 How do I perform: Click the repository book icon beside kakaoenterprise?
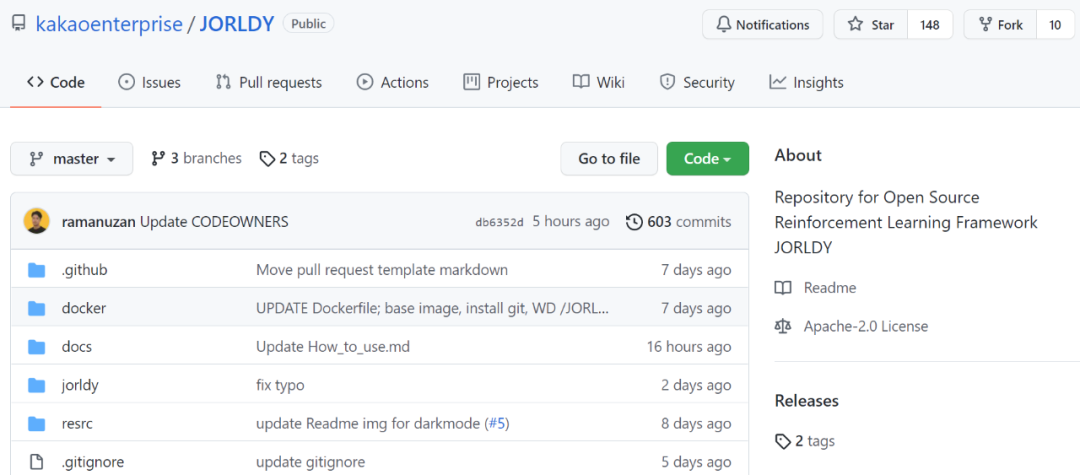[x=19, y=25]
